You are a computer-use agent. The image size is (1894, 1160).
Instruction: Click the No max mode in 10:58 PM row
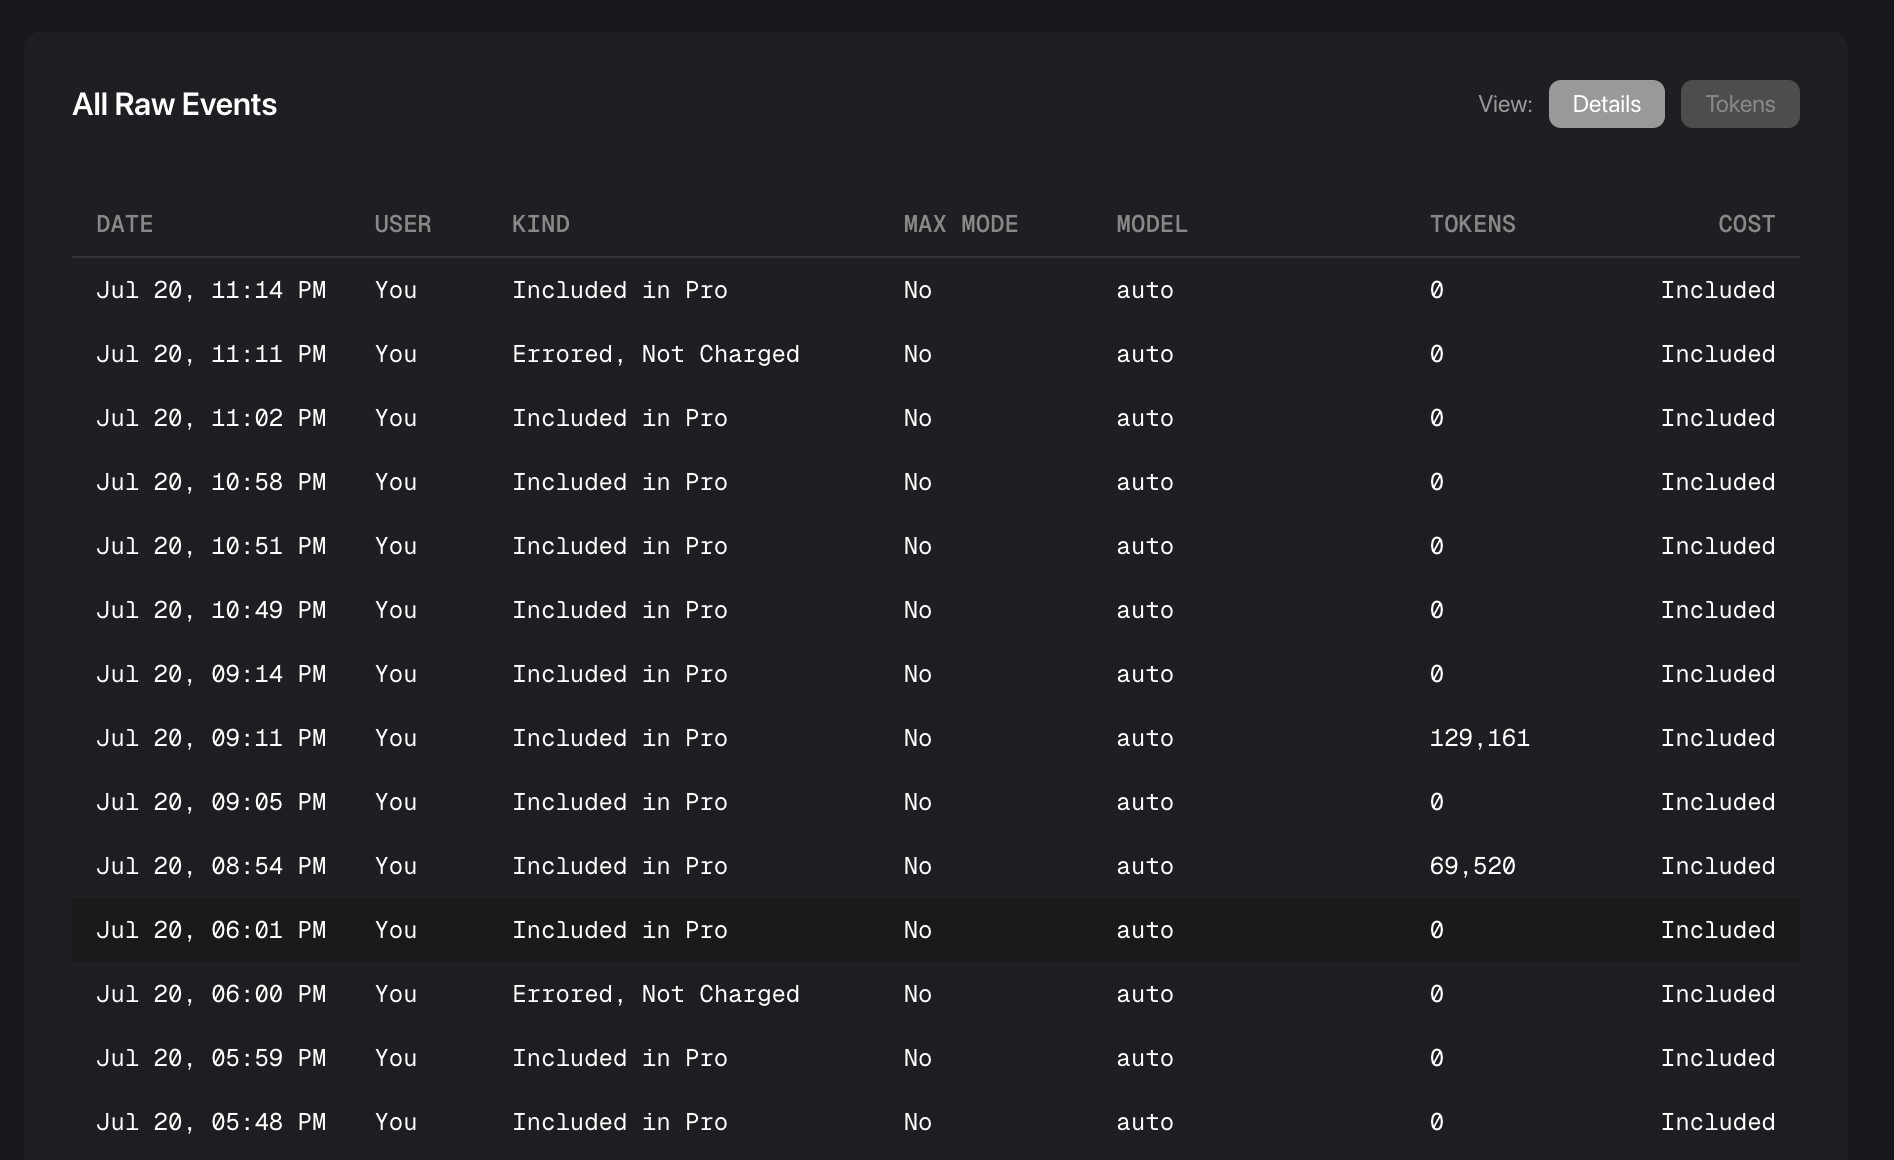(x=918, y=482)
